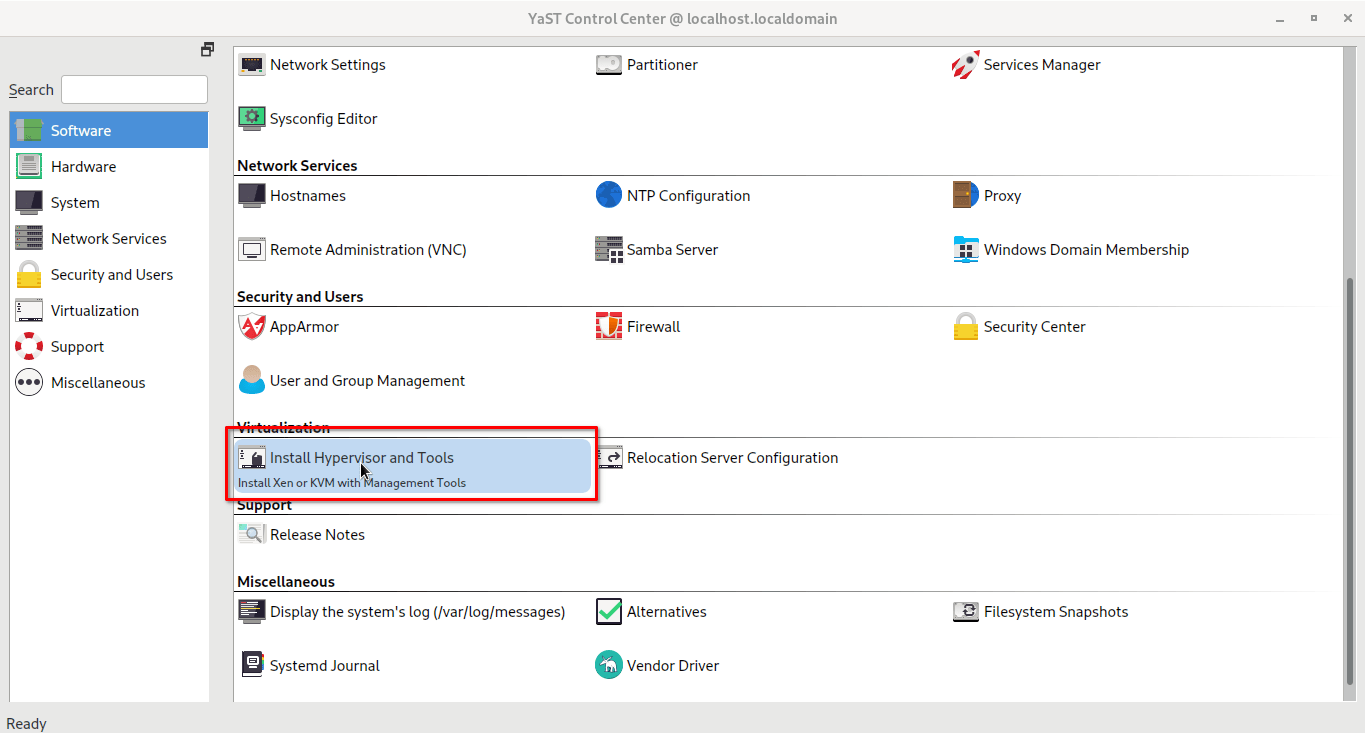Open Release Notes icon

click(x=252, y=535)
